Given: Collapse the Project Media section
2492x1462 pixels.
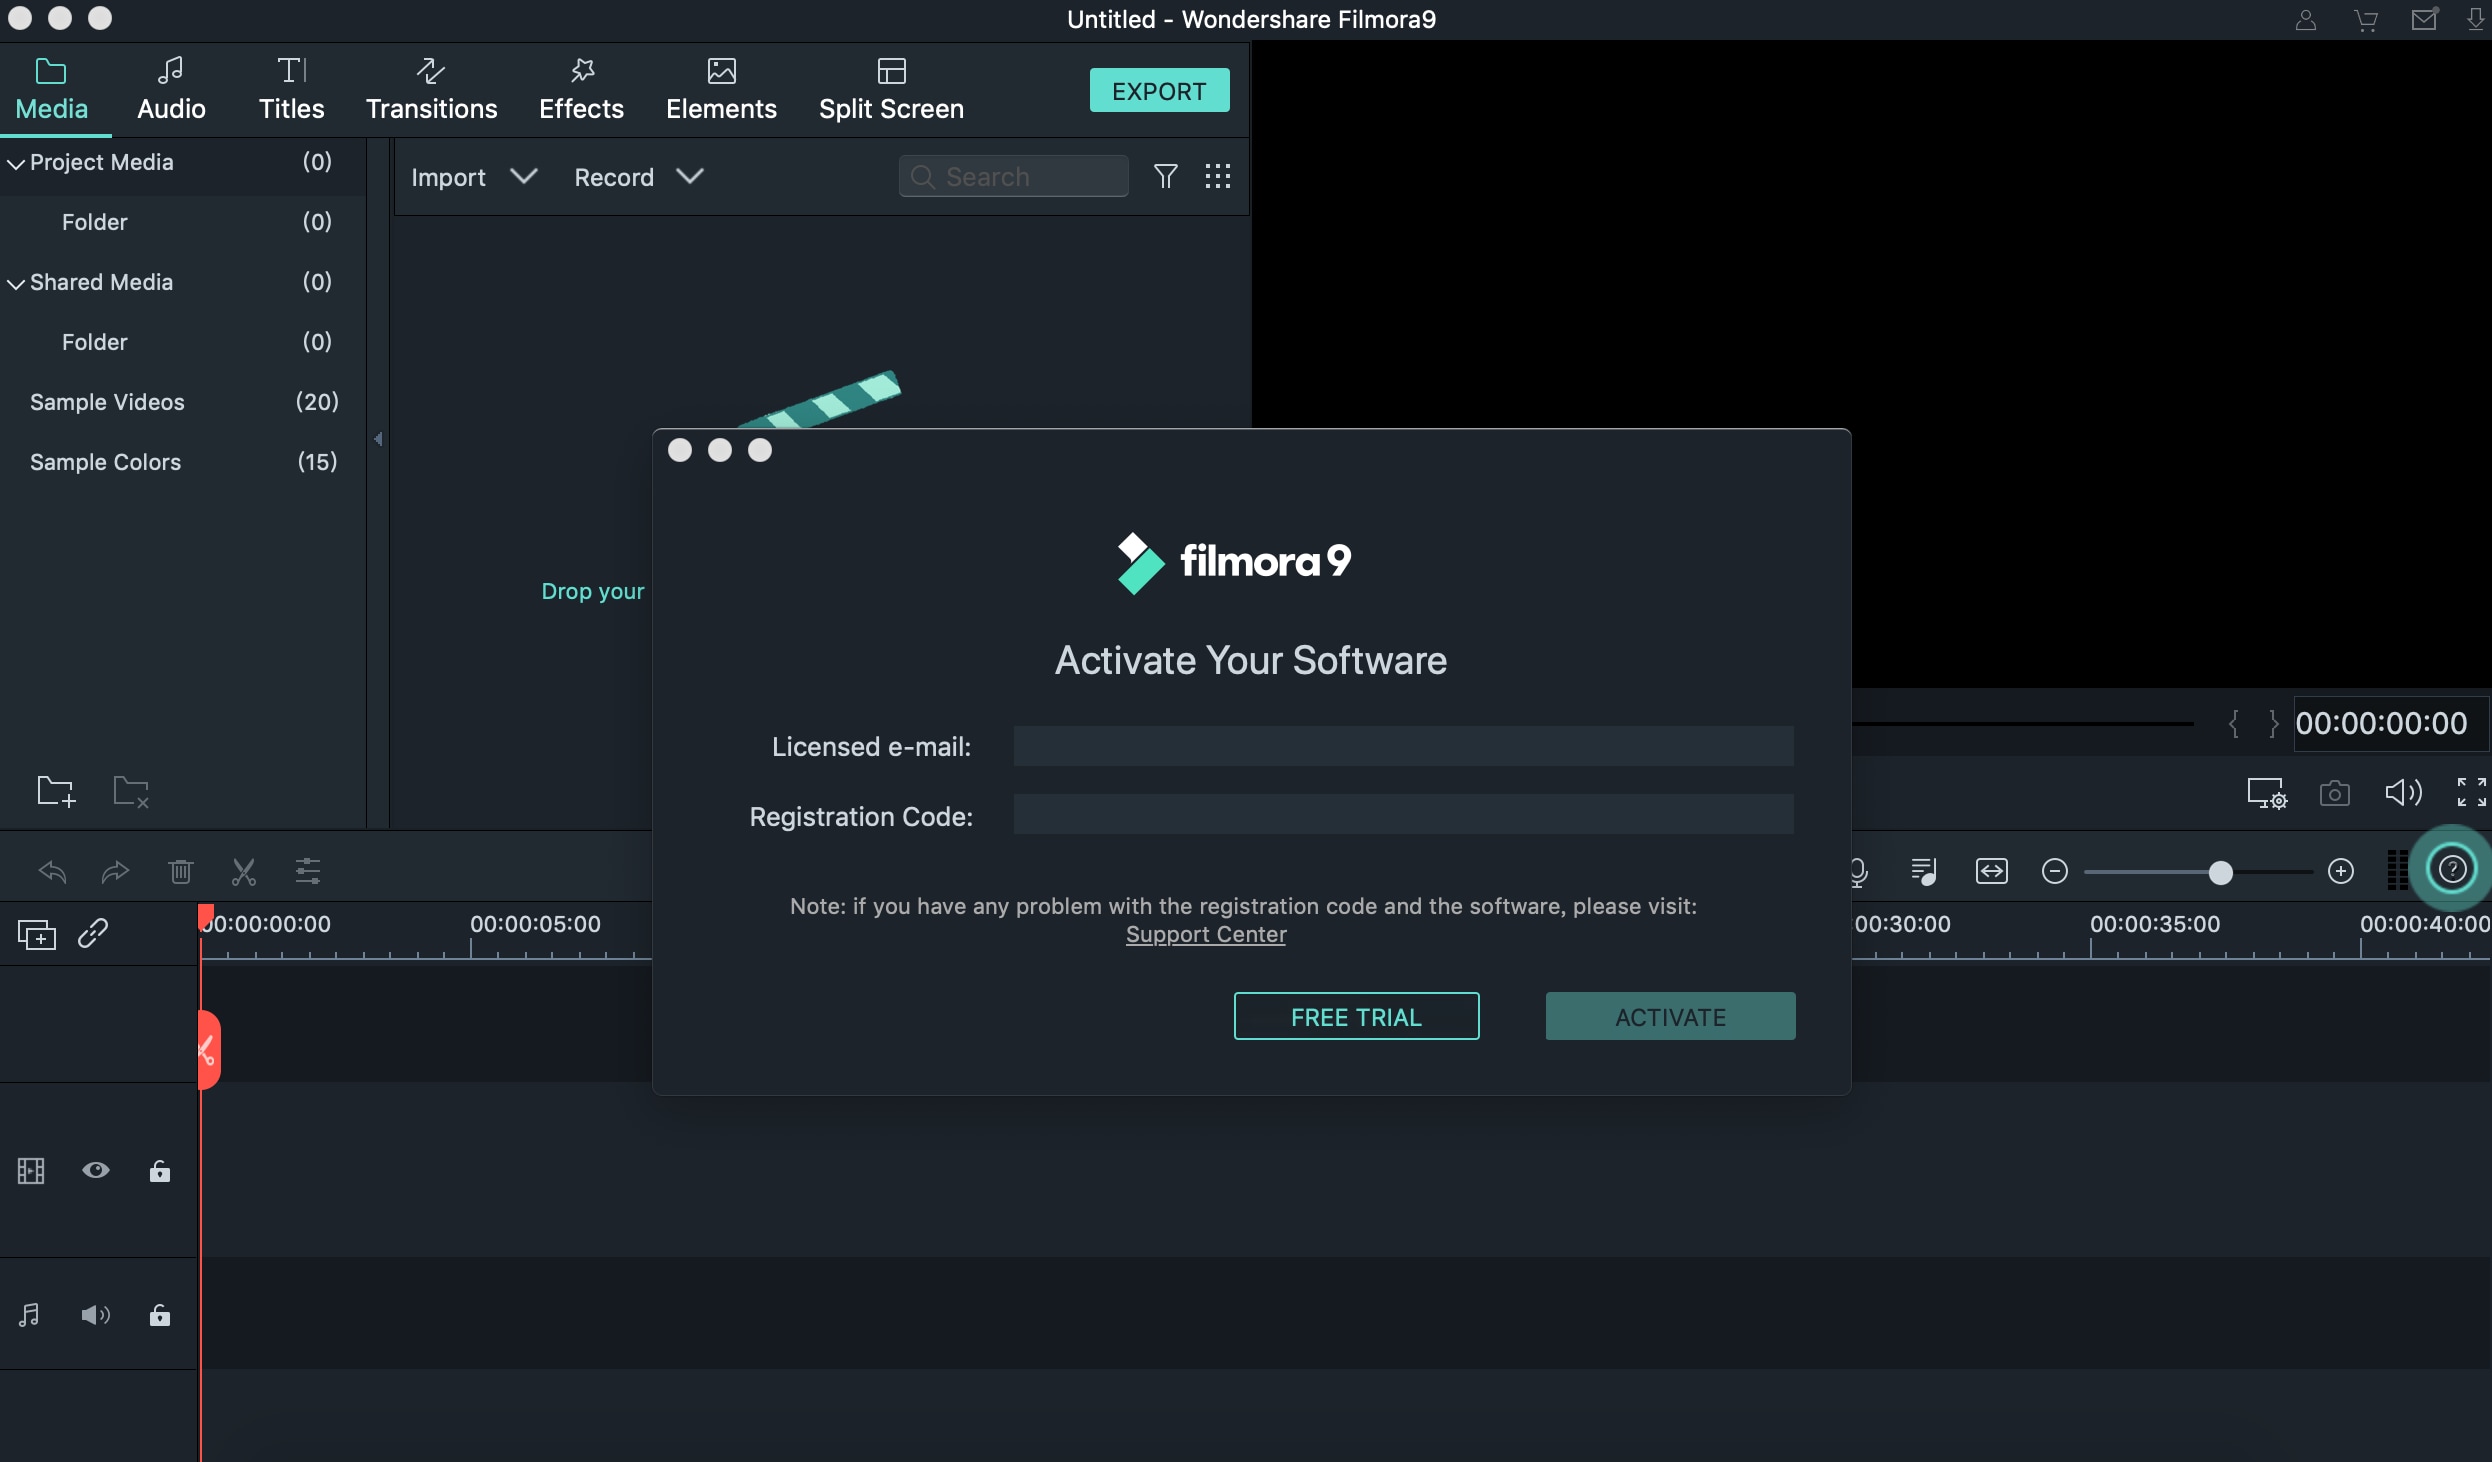Looking at the screenshot, I should [x=17, y=160].
